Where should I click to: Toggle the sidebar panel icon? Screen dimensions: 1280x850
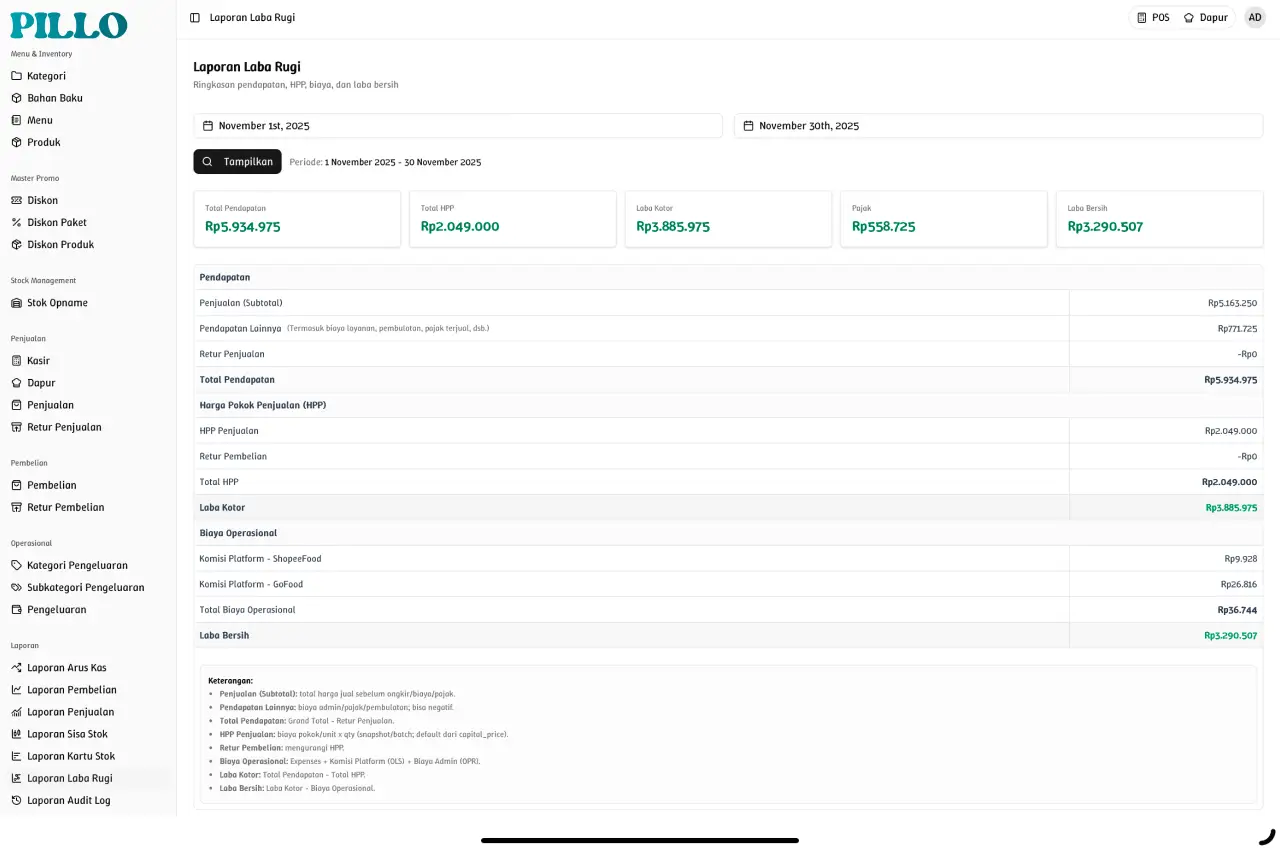195,18
